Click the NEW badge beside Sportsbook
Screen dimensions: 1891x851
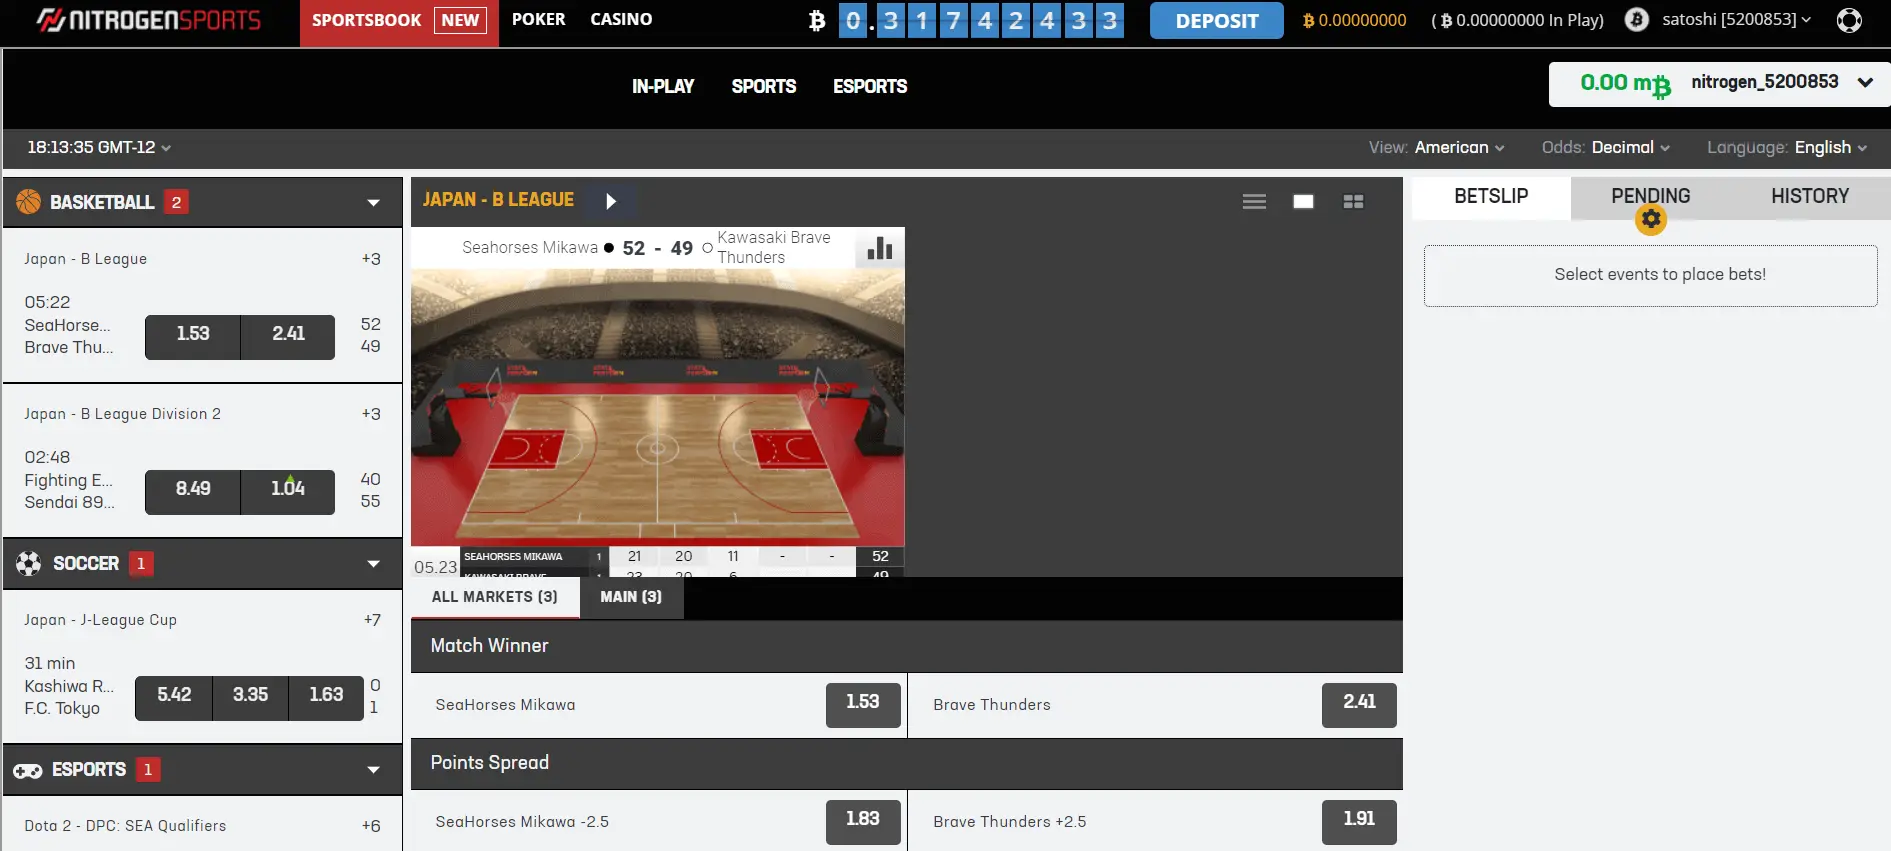(460, 21)
